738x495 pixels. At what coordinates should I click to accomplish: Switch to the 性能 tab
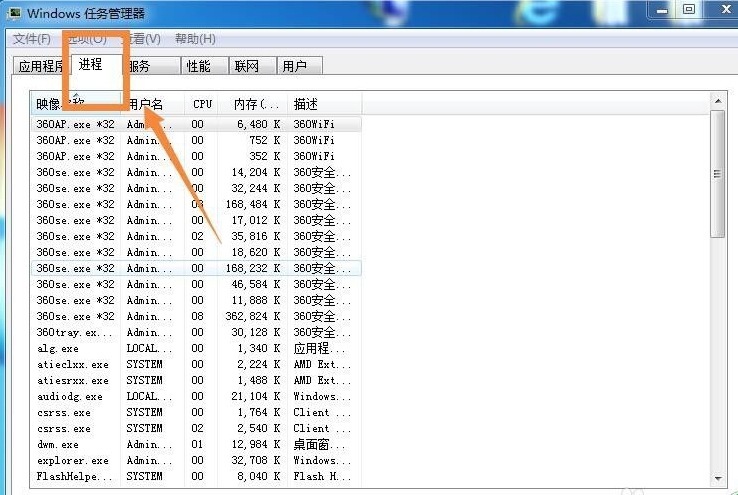[x=198, y=66]
